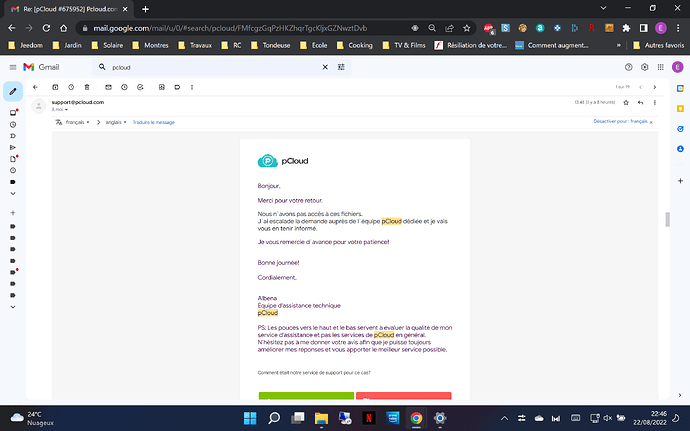The width and height of the screenshot is (690, 431).
Task: Open Google Keep side panel icon
Action: (680, 109)
